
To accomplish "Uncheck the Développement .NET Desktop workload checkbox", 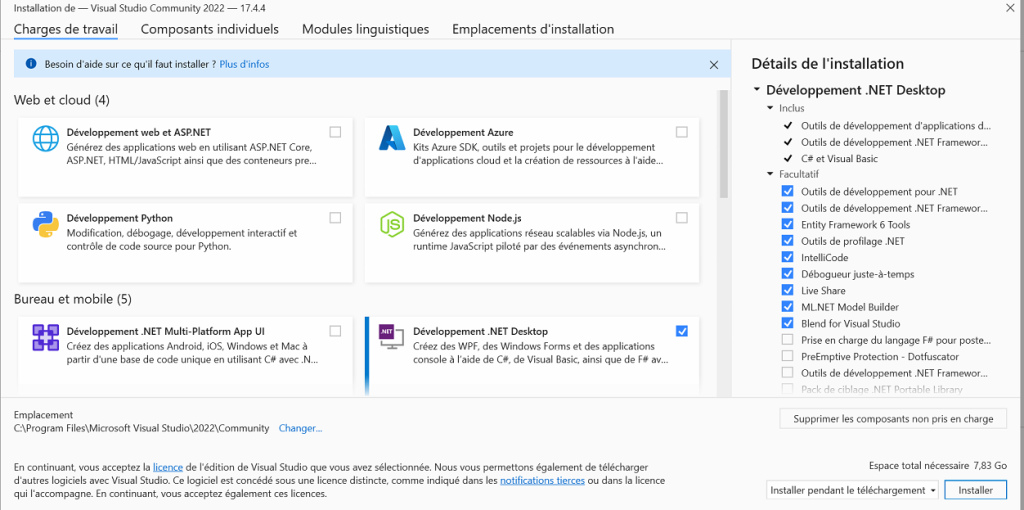I will tap(682, 331).
